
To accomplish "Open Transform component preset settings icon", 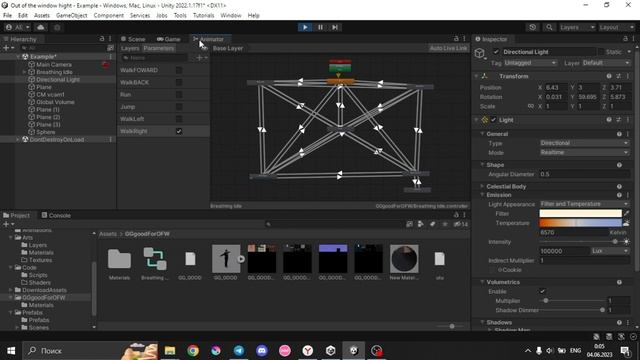I will [618, 76].
